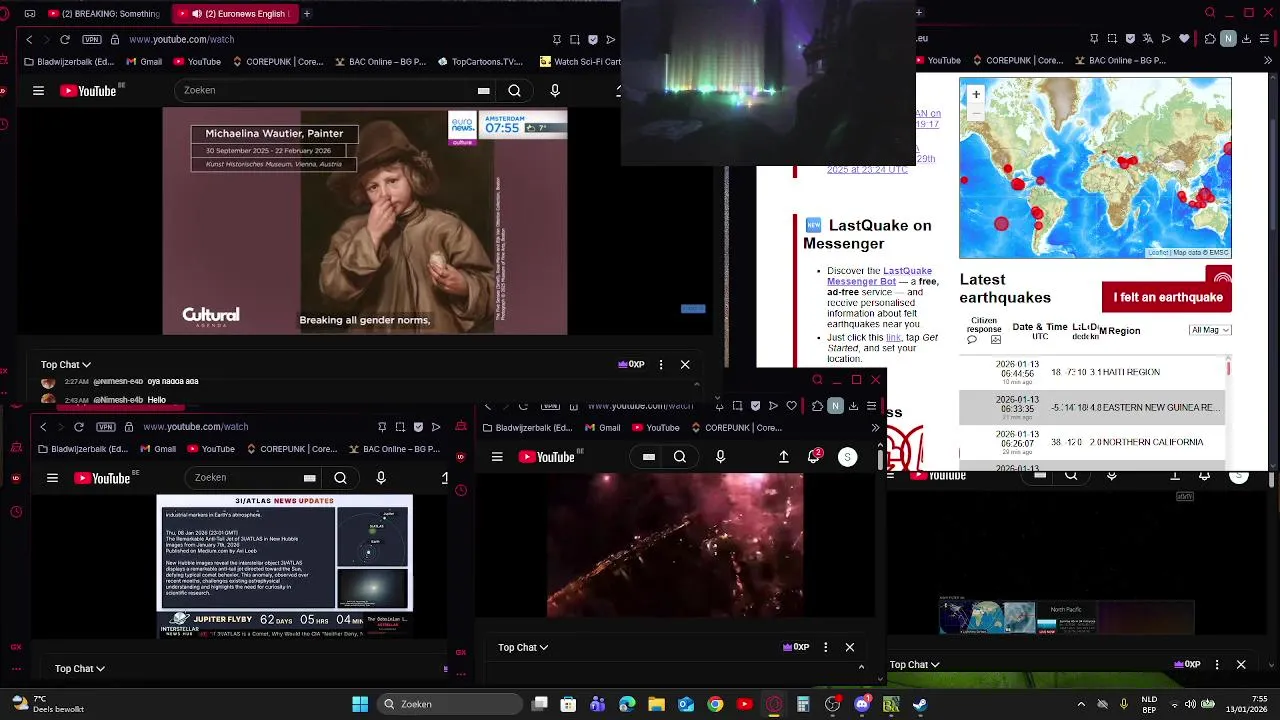Open Discord from the taskbar
This screenshot has height=720, width=1280.
point(862,704)
